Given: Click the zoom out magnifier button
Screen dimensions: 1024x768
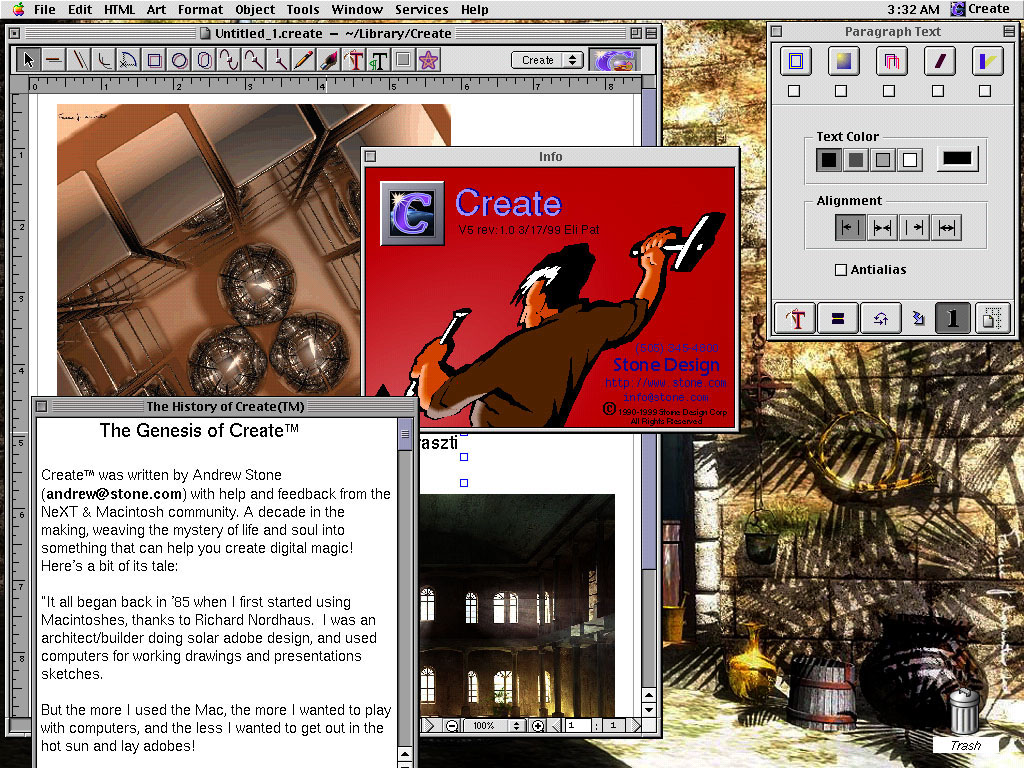Looking at the screenshot, I should click(451, 726).
